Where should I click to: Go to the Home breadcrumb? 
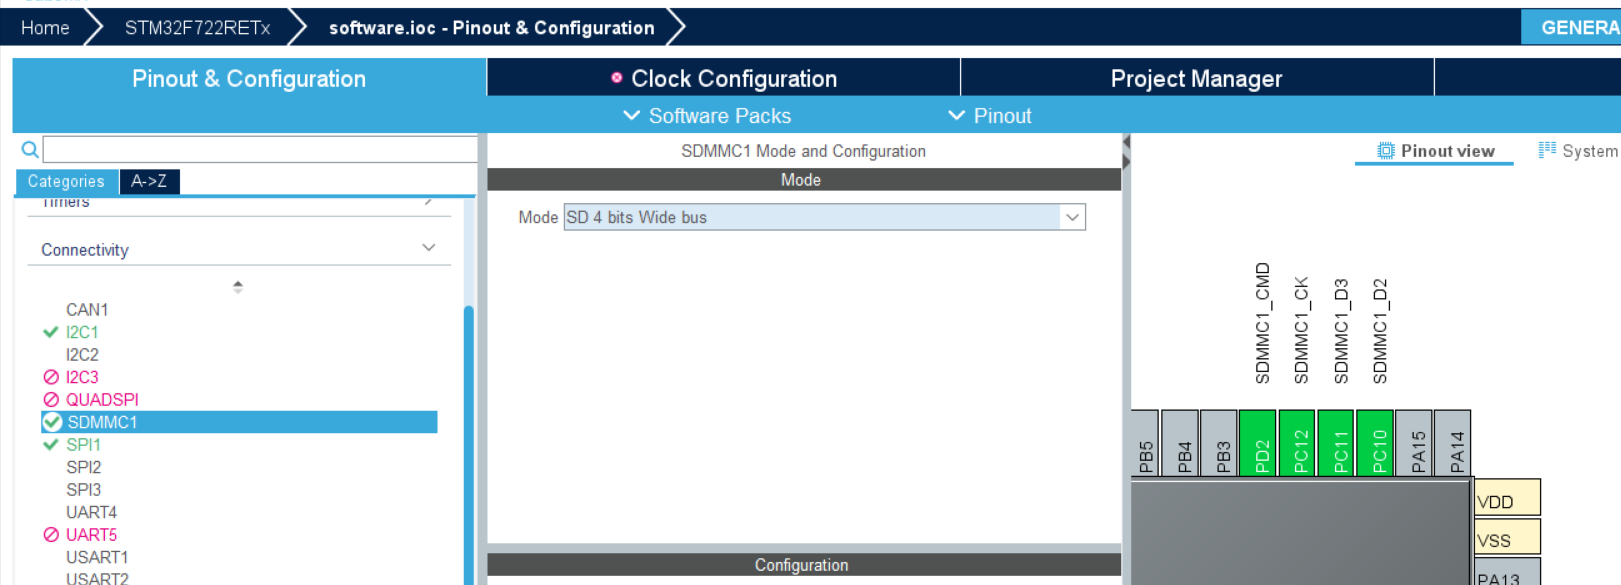click(45, 28)
